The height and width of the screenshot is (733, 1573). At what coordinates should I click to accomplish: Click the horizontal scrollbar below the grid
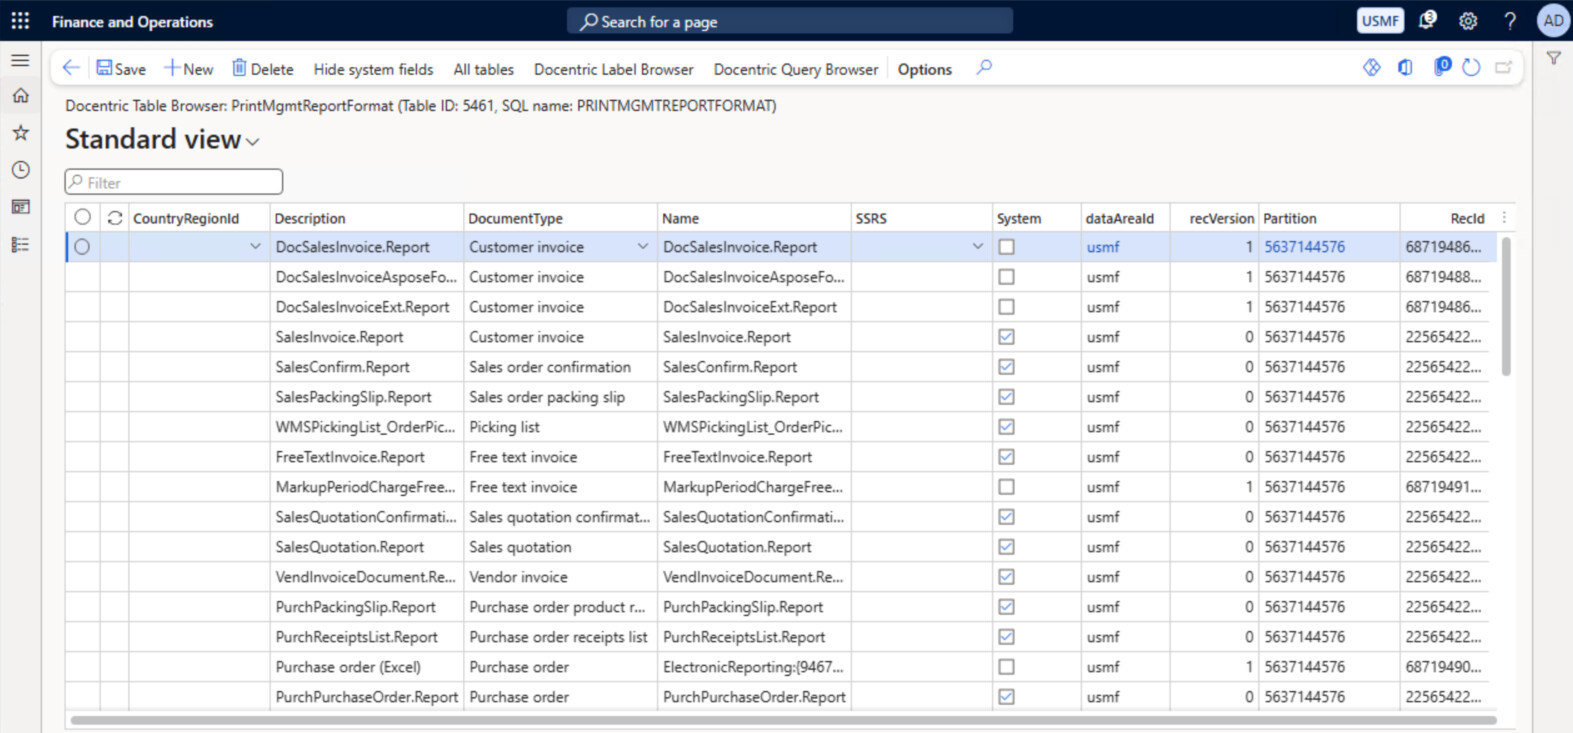tap(782, 720)
